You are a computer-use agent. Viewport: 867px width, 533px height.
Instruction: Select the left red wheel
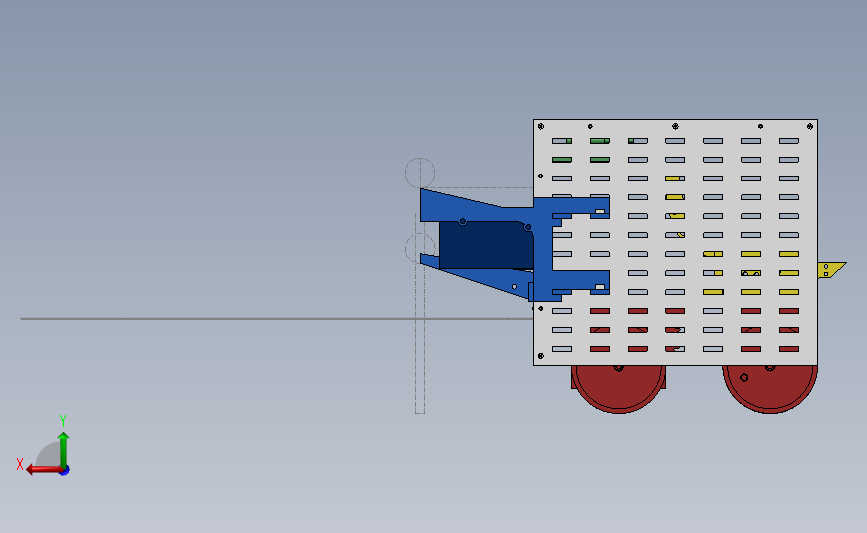(x=618, y=389)
